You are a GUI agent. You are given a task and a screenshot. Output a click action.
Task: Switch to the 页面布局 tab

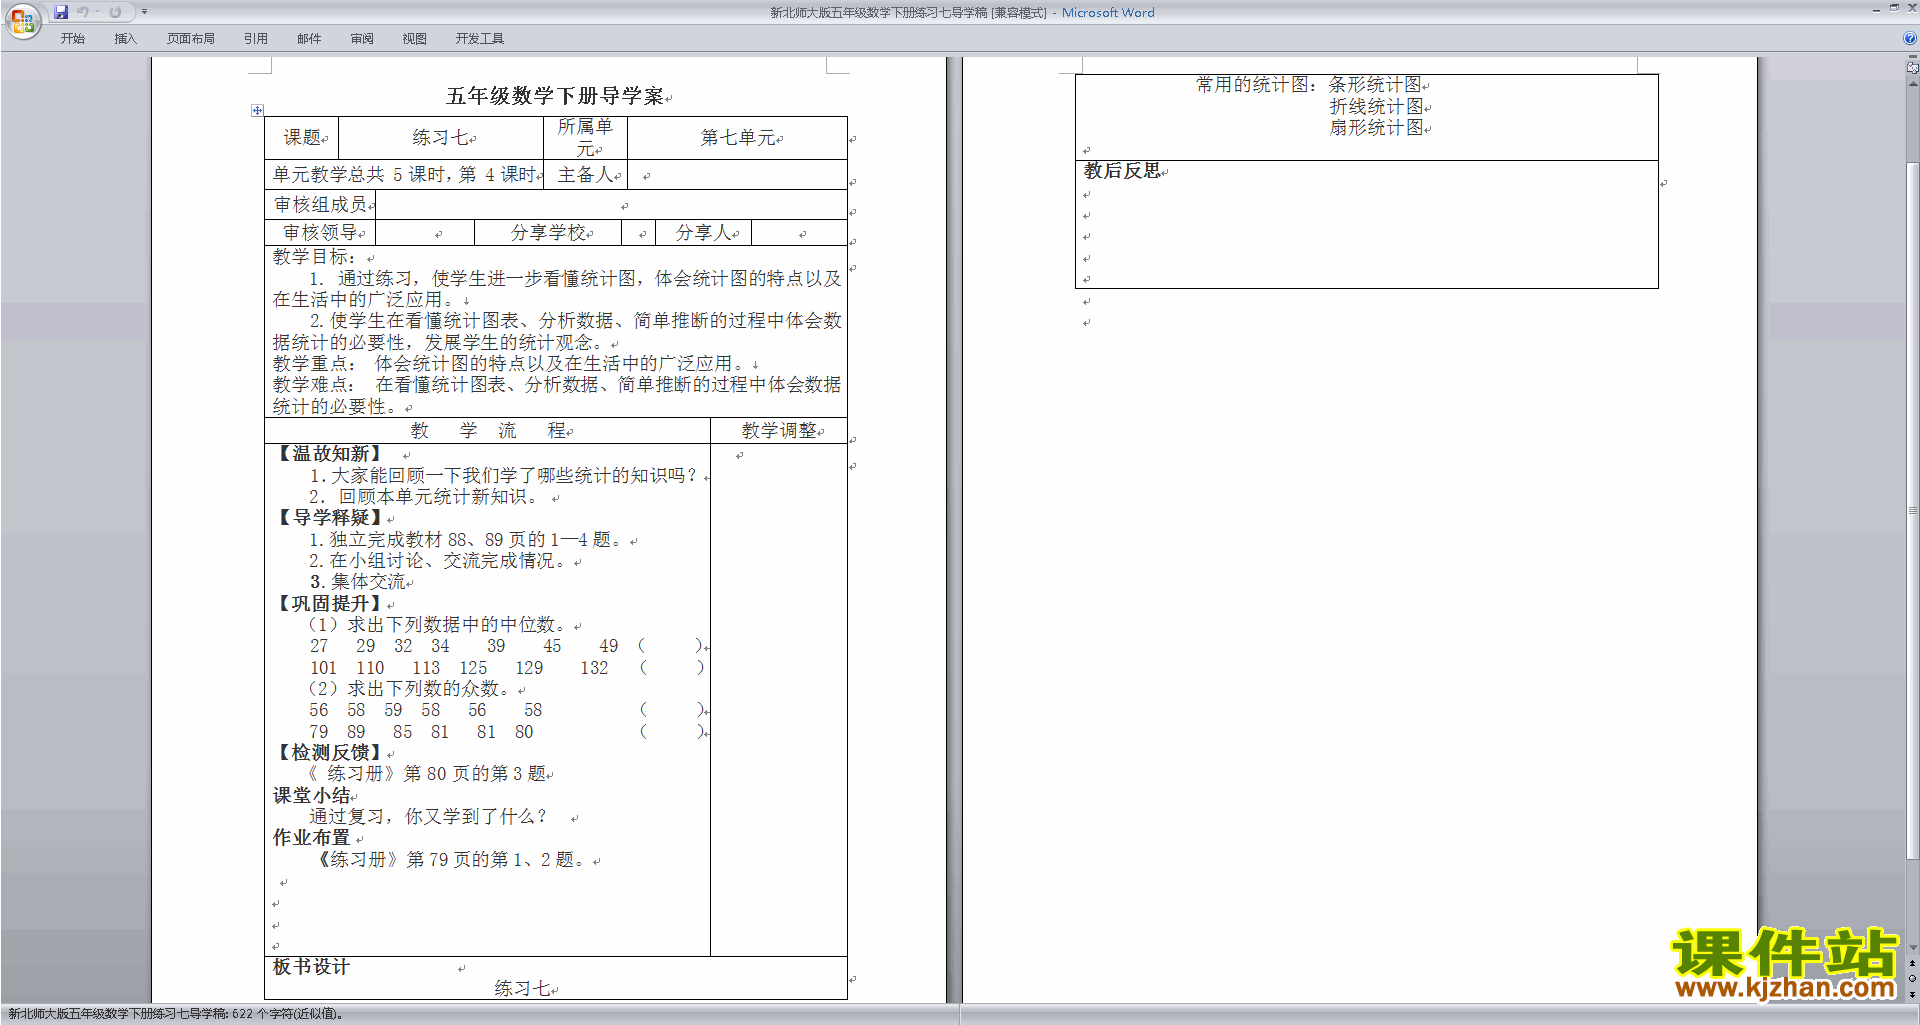(x=190, y=39)
